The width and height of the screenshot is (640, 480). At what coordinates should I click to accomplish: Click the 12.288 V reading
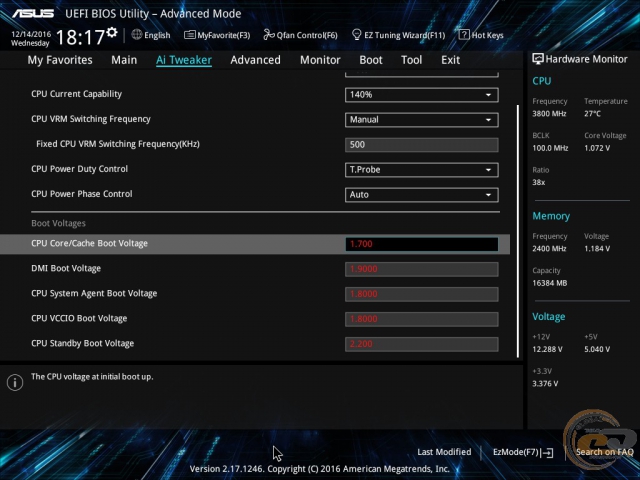[547, 349]
